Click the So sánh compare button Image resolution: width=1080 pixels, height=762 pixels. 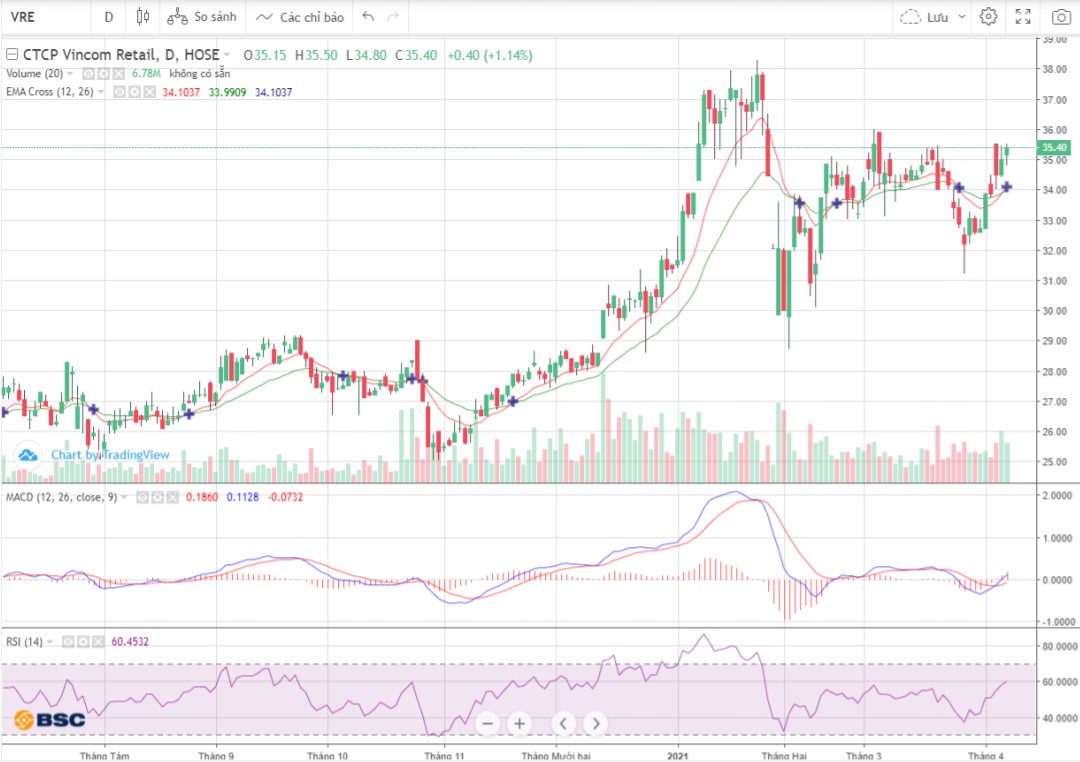203,17
